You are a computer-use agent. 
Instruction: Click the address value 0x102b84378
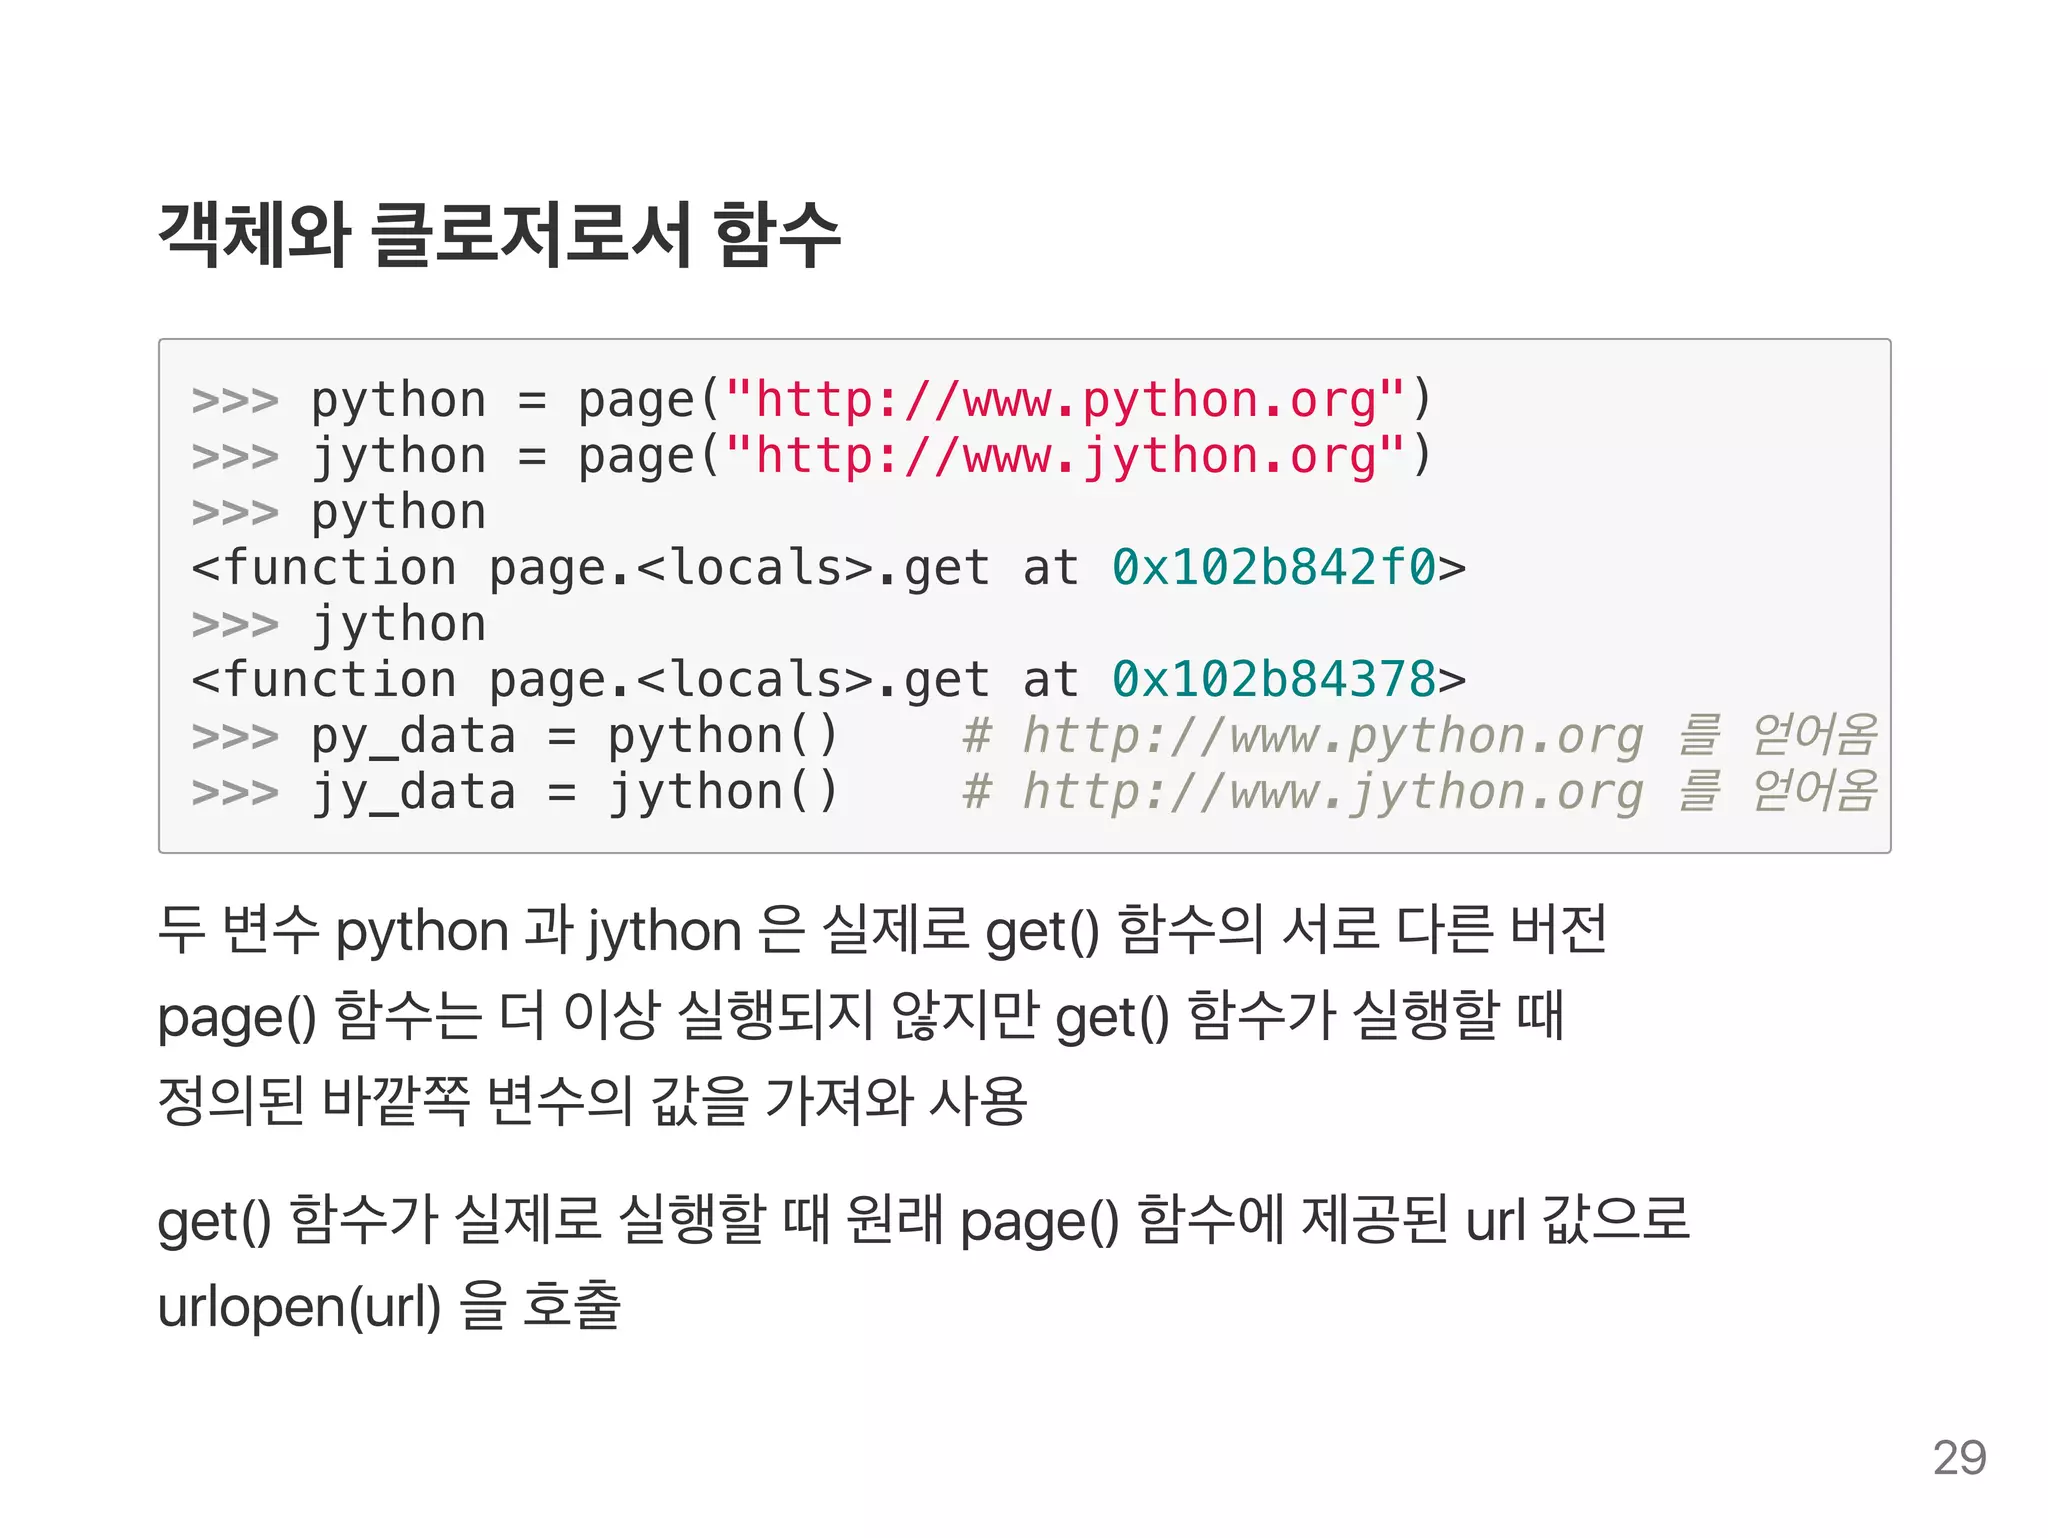click(x=1275, y=680)
